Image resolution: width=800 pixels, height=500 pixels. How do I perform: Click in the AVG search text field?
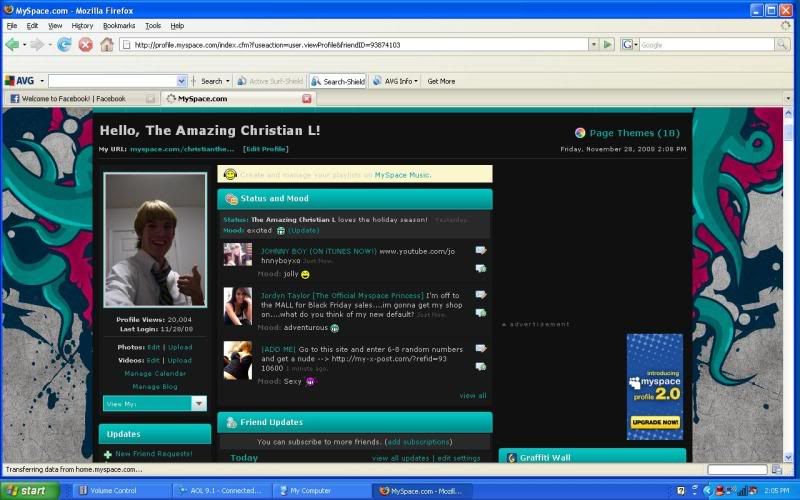[x=112, y=81]
